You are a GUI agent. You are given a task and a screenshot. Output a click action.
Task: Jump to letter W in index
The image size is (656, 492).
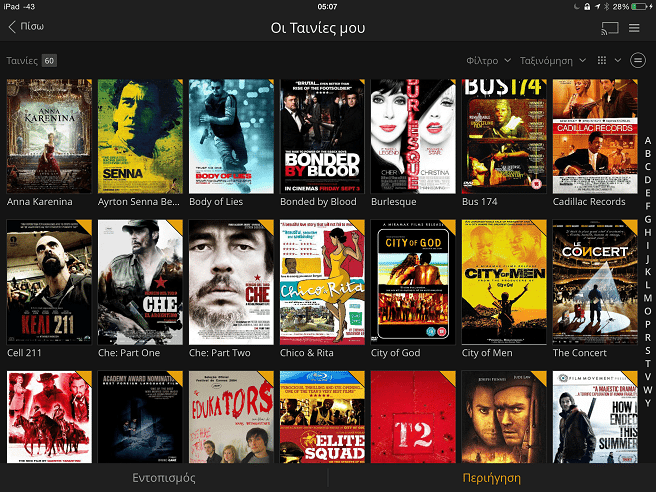pyautogui.click(x=648, y=390)
